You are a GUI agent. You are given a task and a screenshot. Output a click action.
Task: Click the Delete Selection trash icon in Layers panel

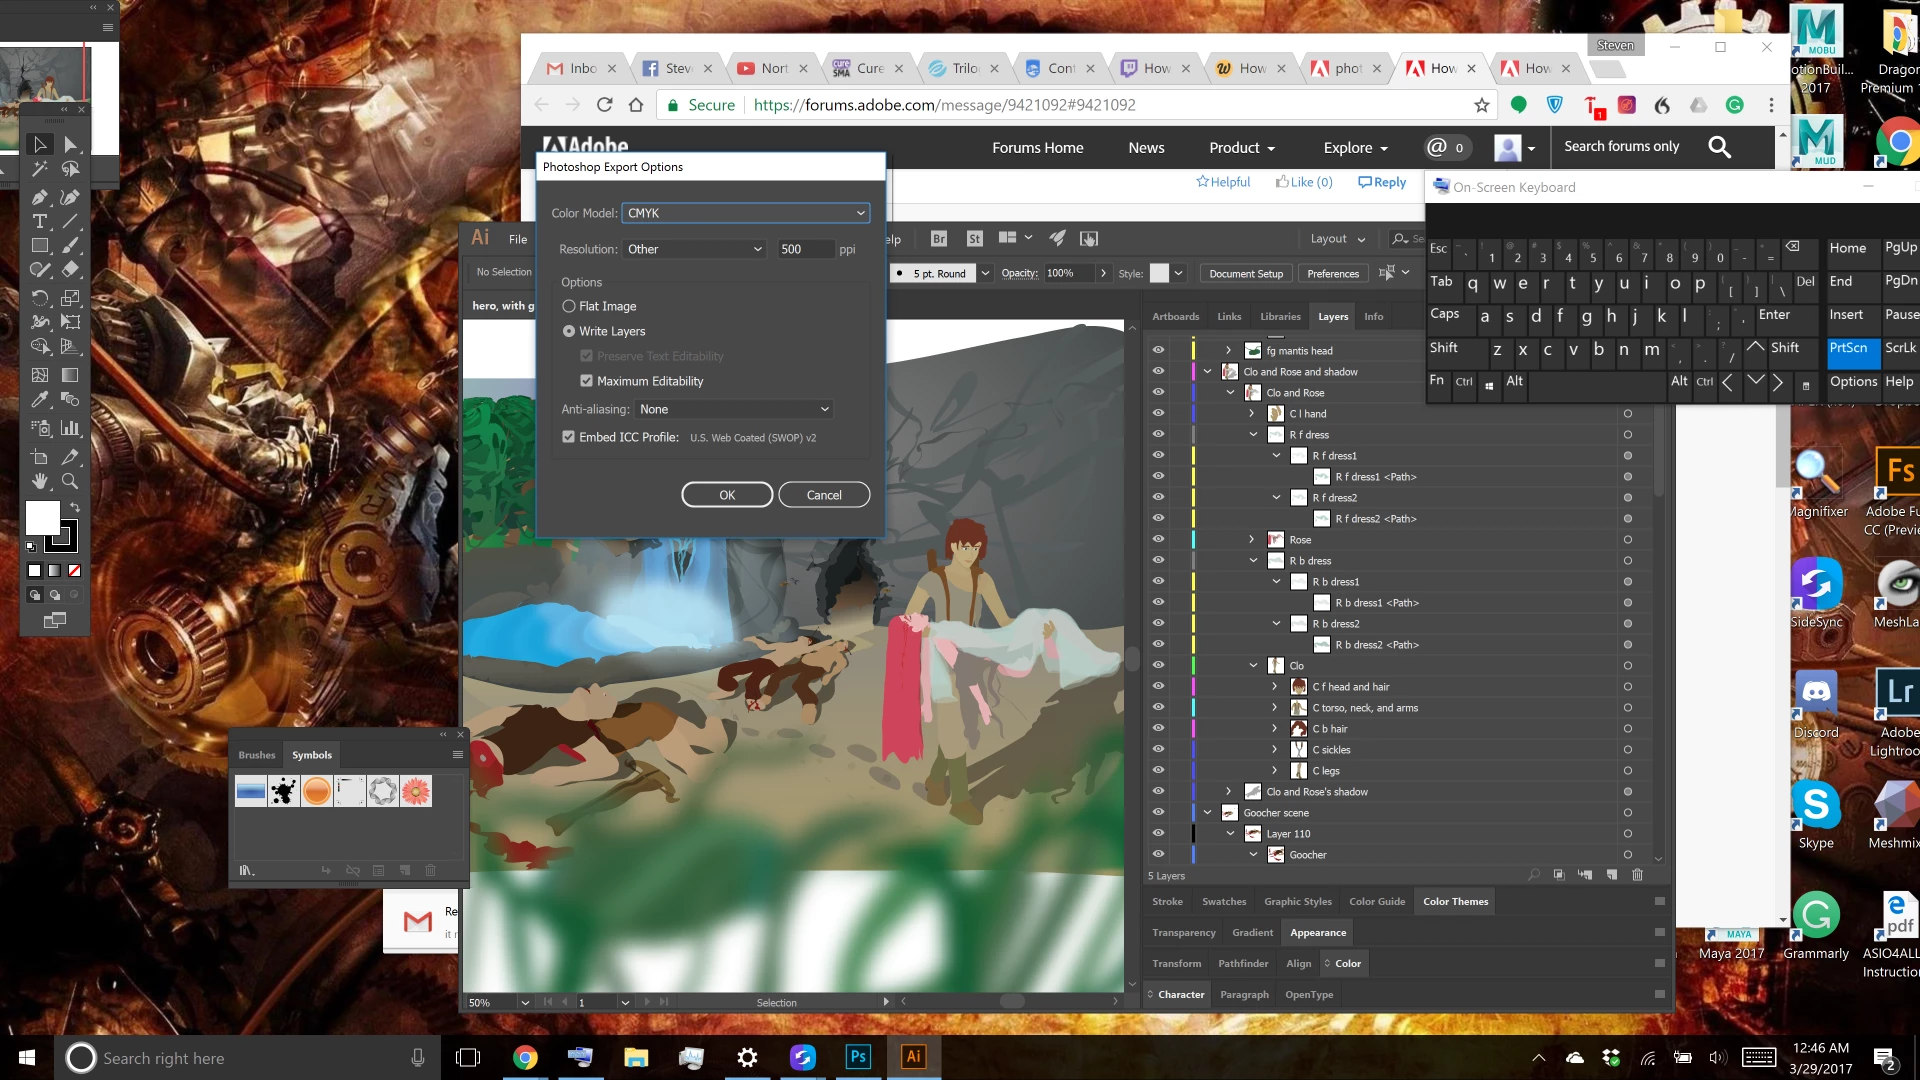1637,875
